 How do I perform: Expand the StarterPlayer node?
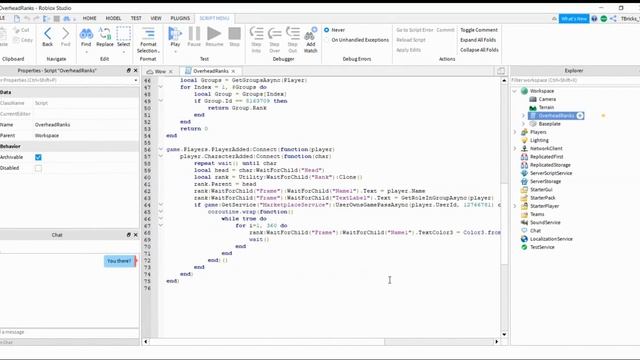pyautogui.click(x=515, y=206)
